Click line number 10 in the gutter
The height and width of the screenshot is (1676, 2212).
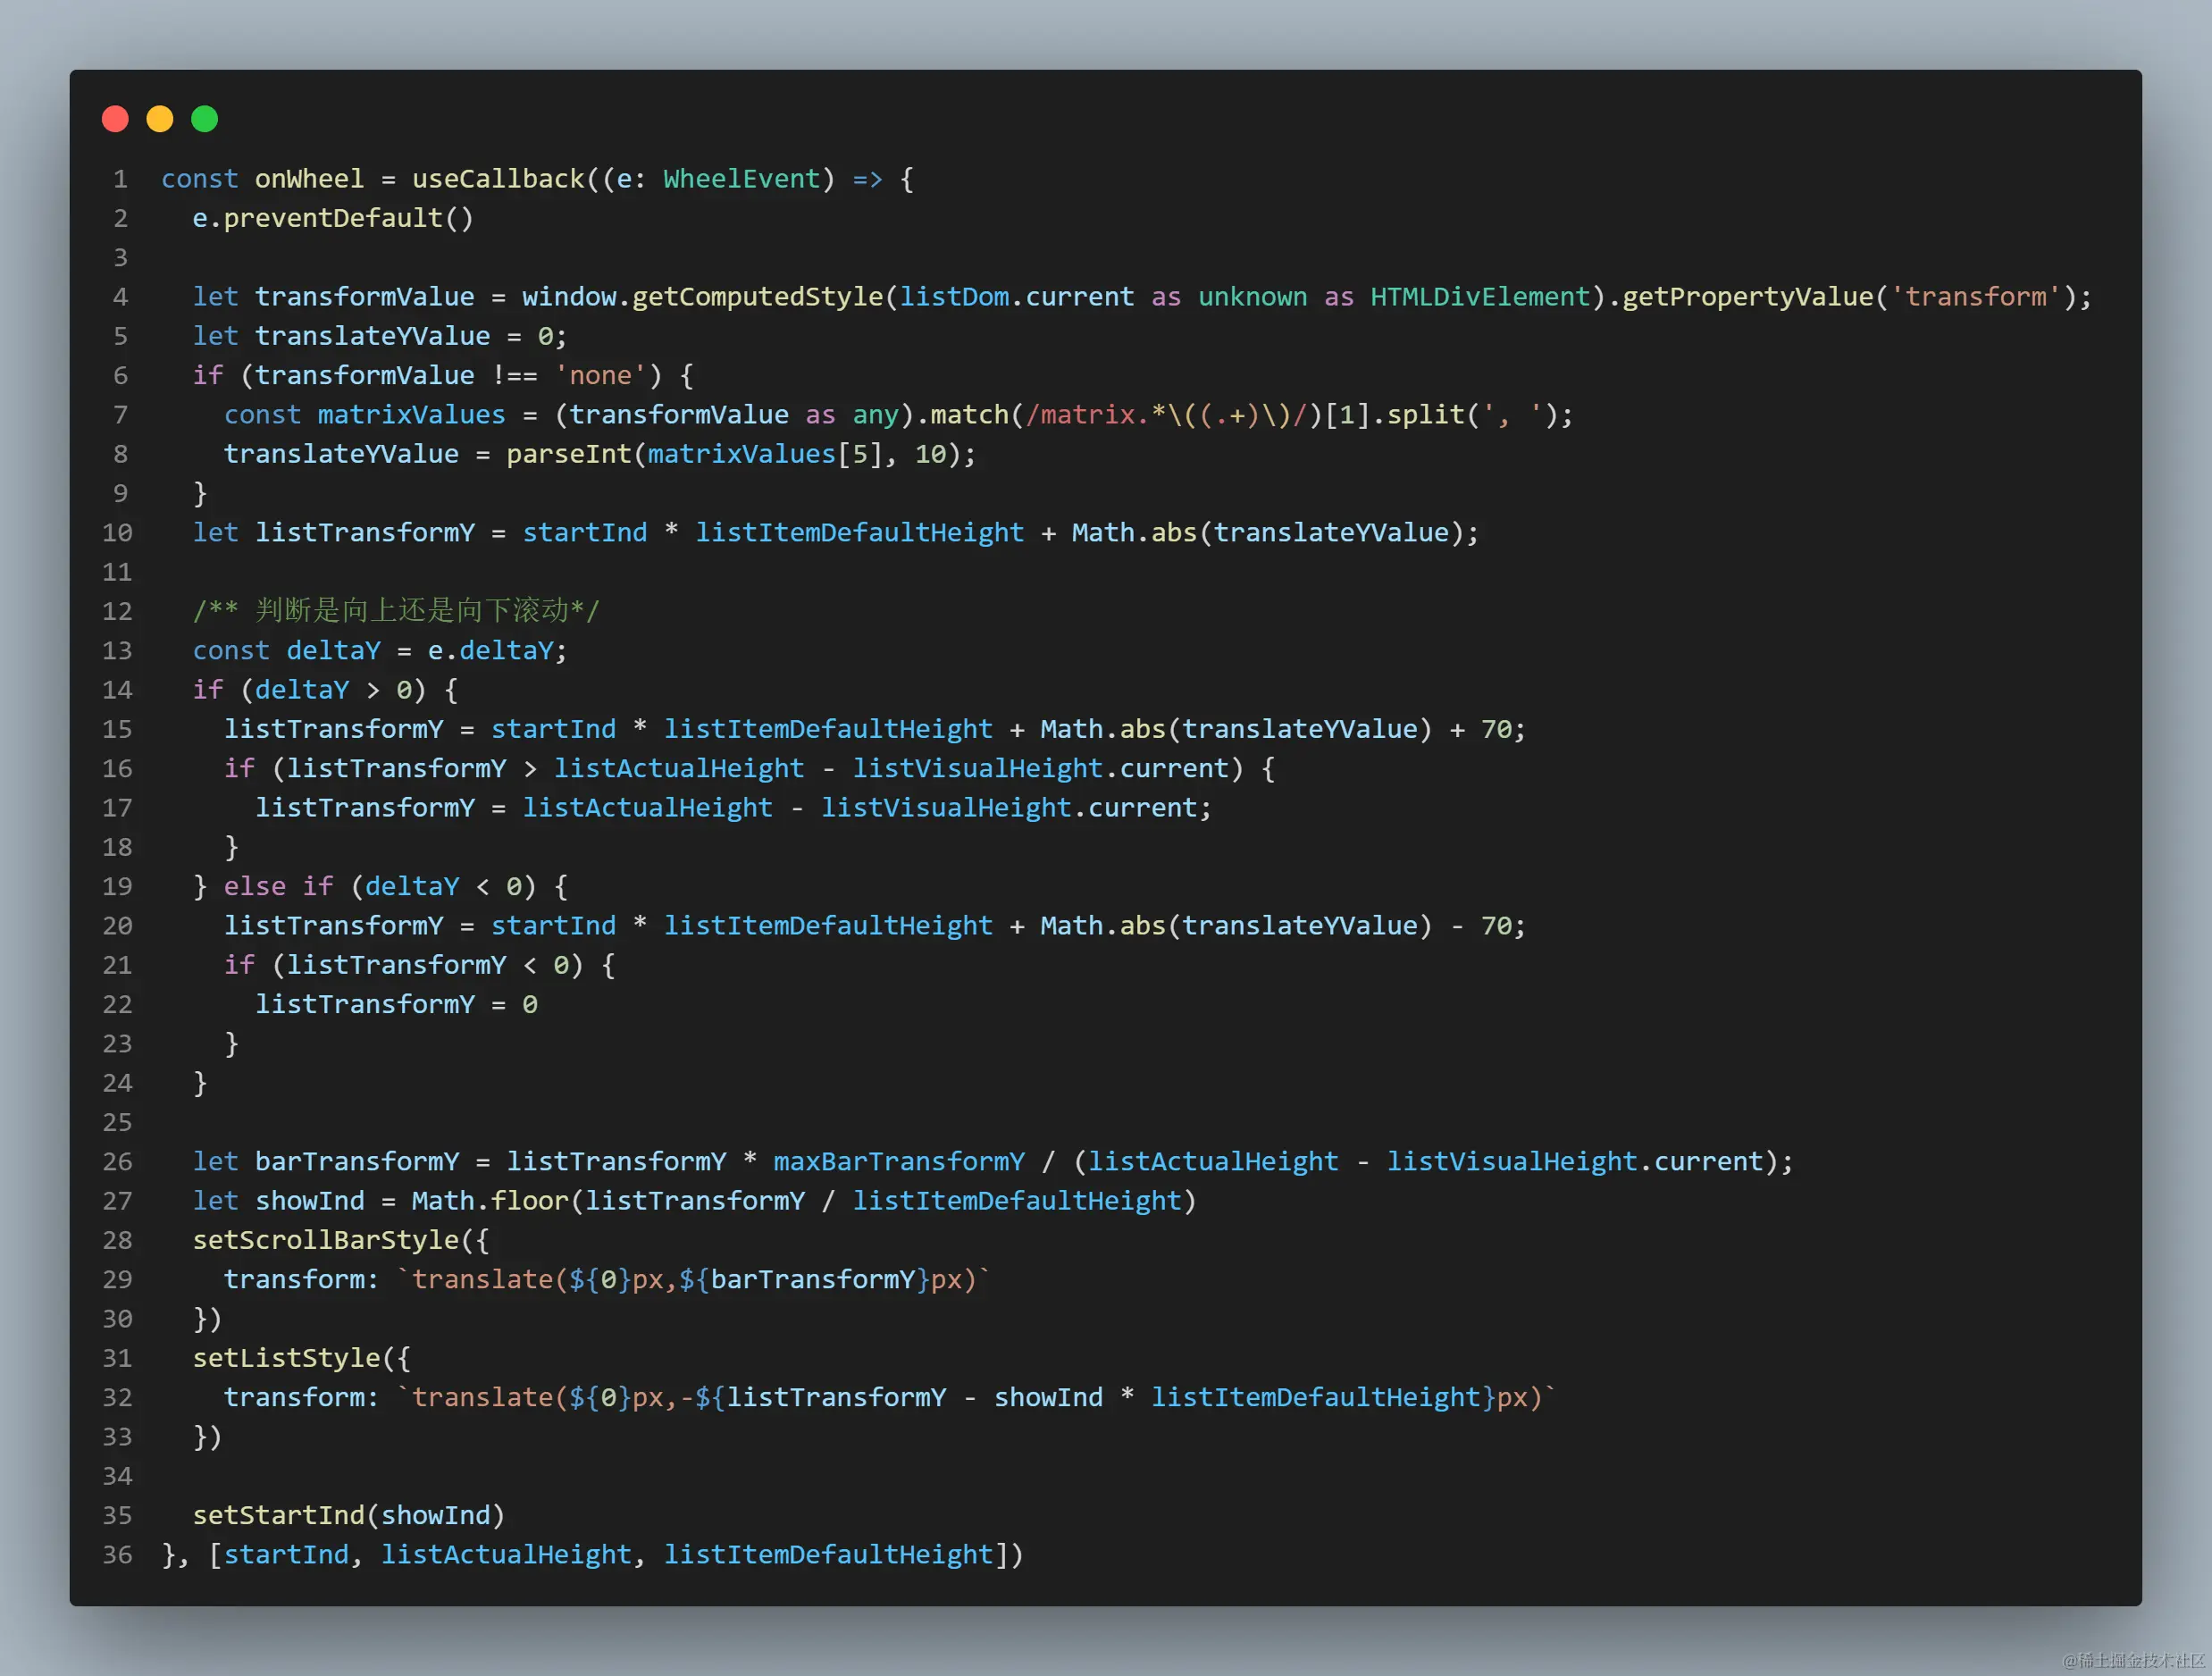117,532
